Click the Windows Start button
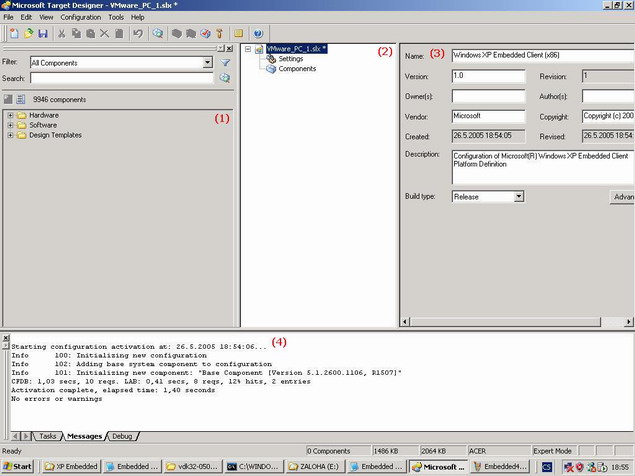This screenshot has width=635, height=476. click(x=17, y=467)
